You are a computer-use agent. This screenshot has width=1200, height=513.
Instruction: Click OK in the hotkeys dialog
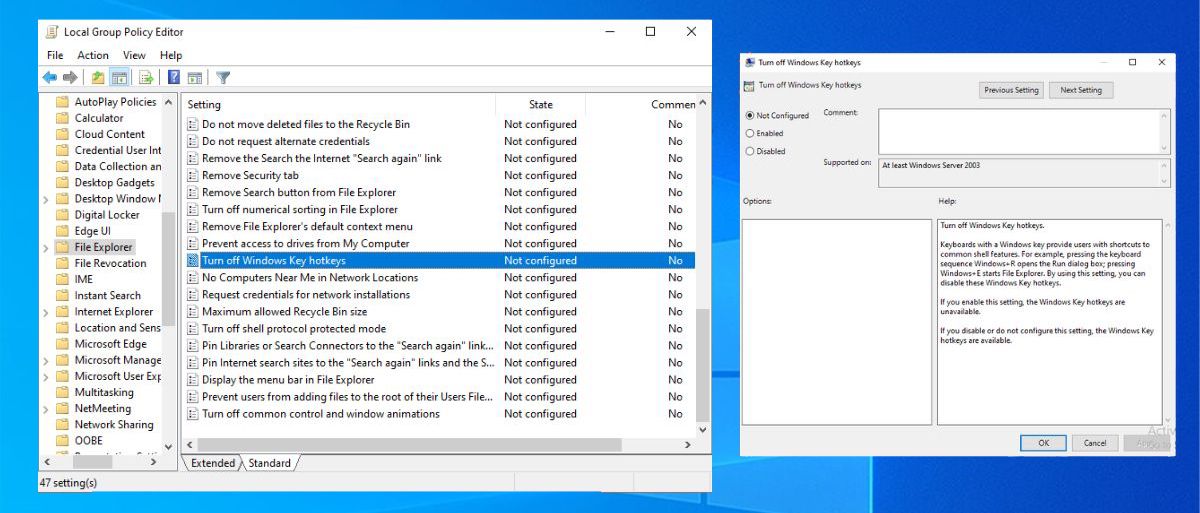[x=1044, y=443]
